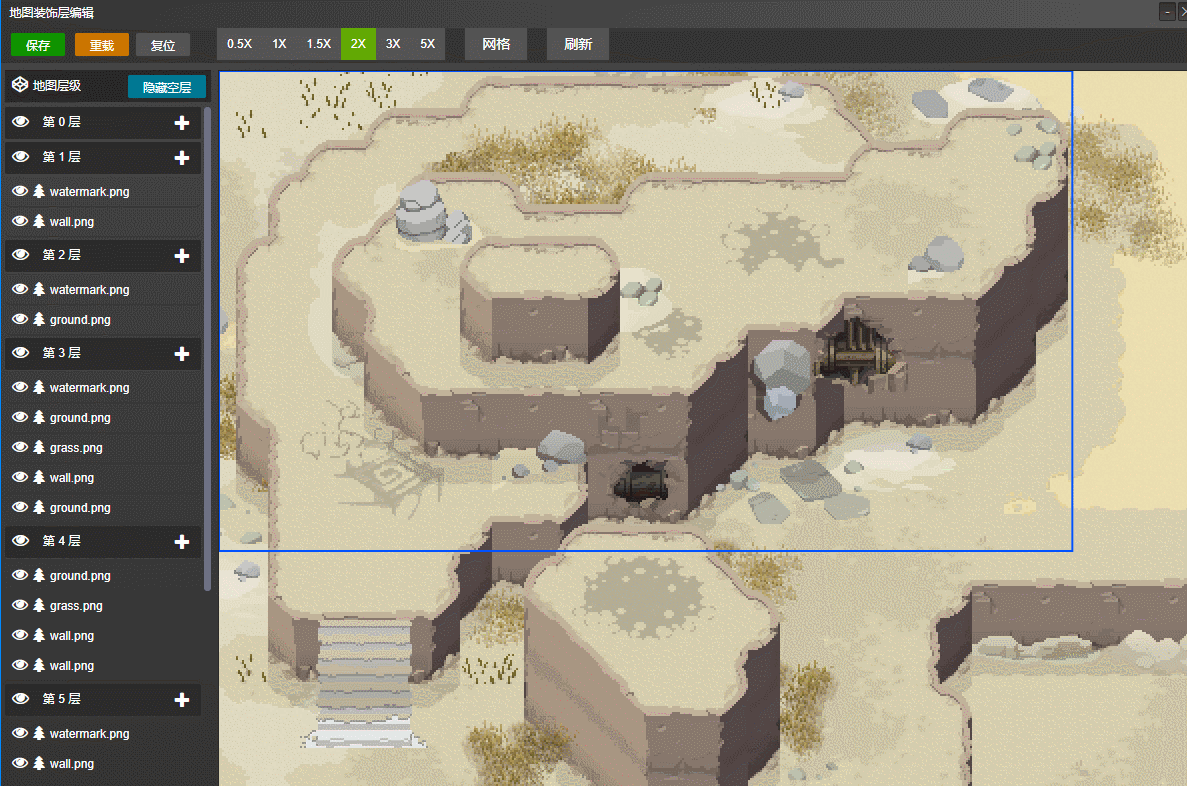Hide watermark.png in 第 5 层
Image resolution: width=1187 pixels, height=786 pixels.
(x=20, y=733)
